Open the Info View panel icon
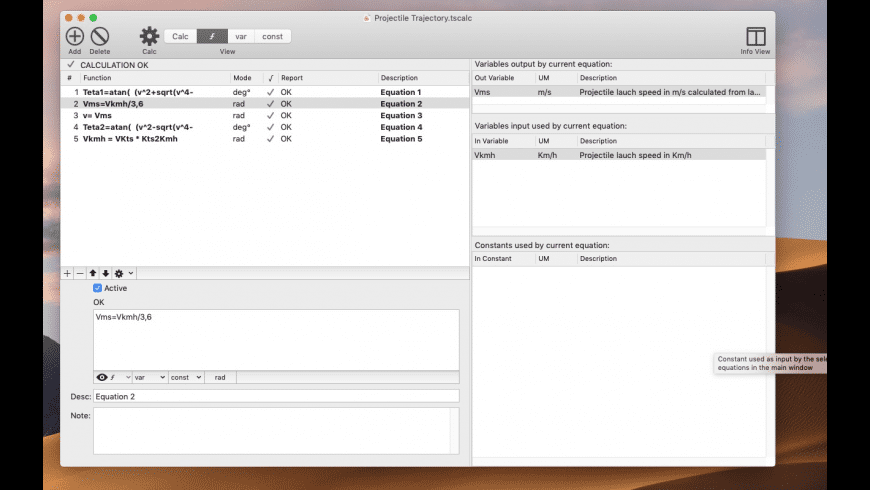This screenshot has height=490, width=870. [755, 37]
